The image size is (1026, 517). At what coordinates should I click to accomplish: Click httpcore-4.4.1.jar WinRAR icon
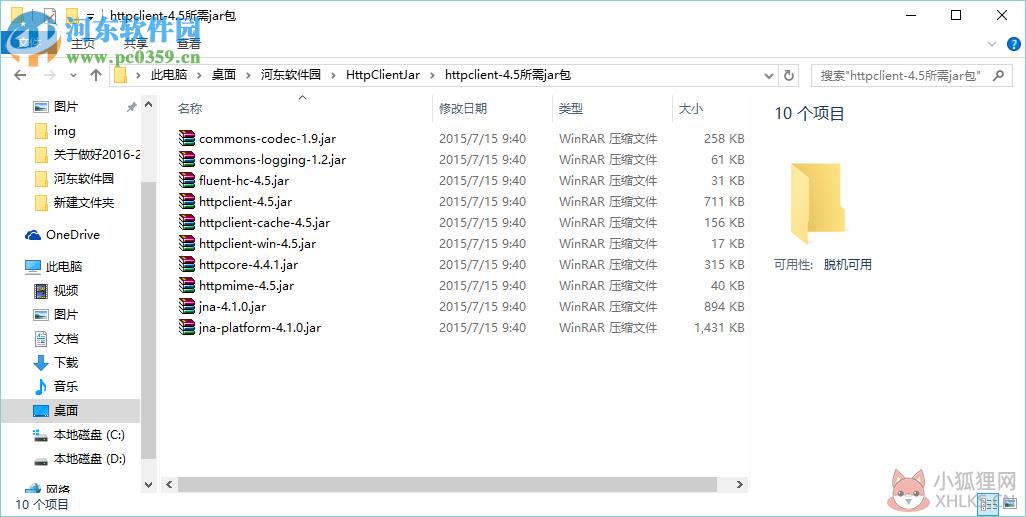tap(187, 264)
